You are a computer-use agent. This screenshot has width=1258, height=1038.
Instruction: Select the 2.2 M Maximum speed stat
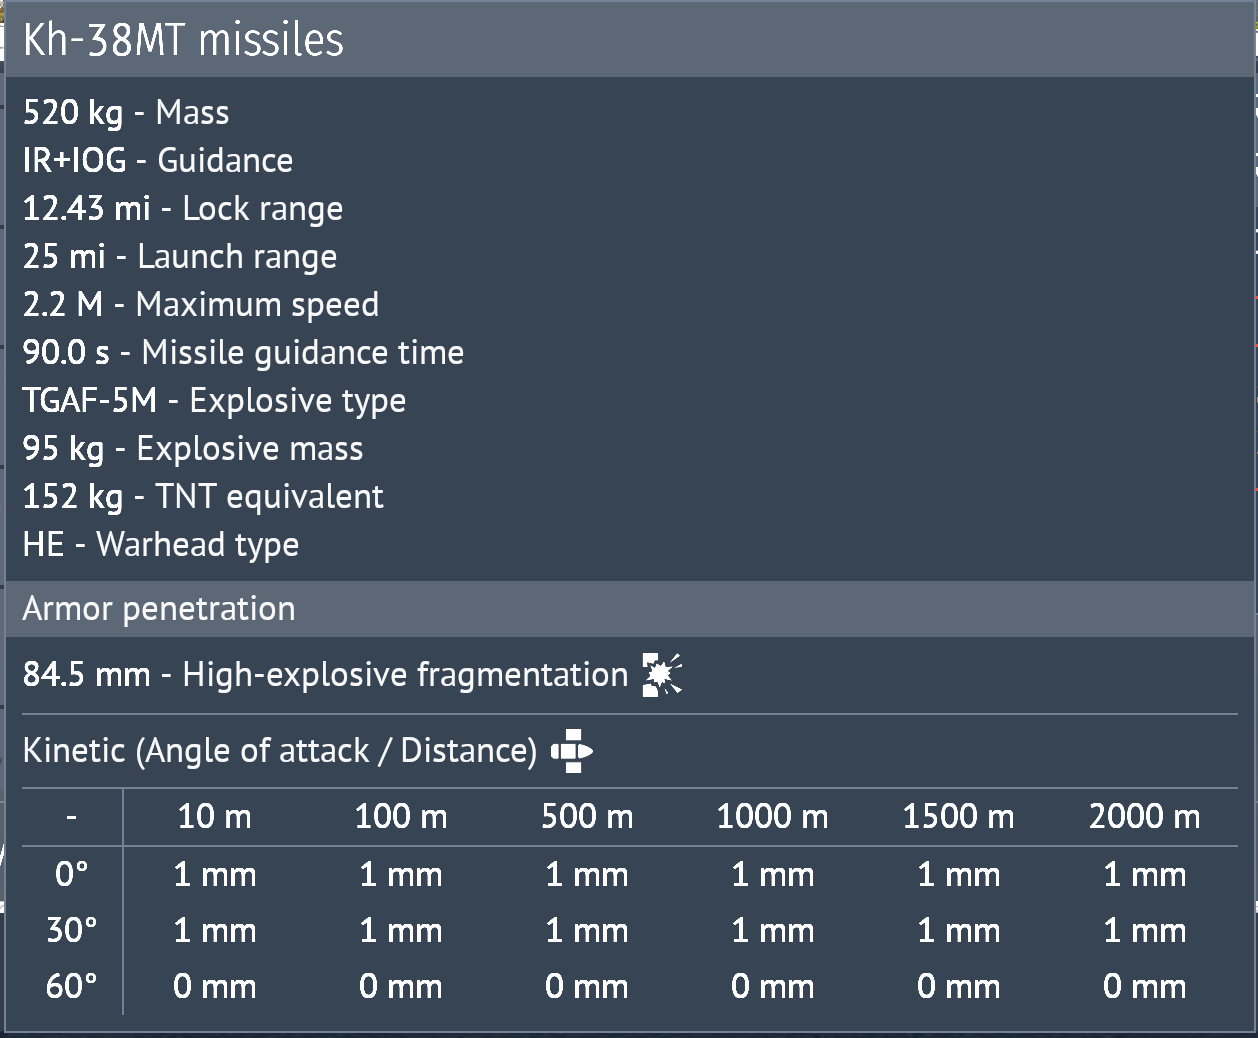pos(200,304)
